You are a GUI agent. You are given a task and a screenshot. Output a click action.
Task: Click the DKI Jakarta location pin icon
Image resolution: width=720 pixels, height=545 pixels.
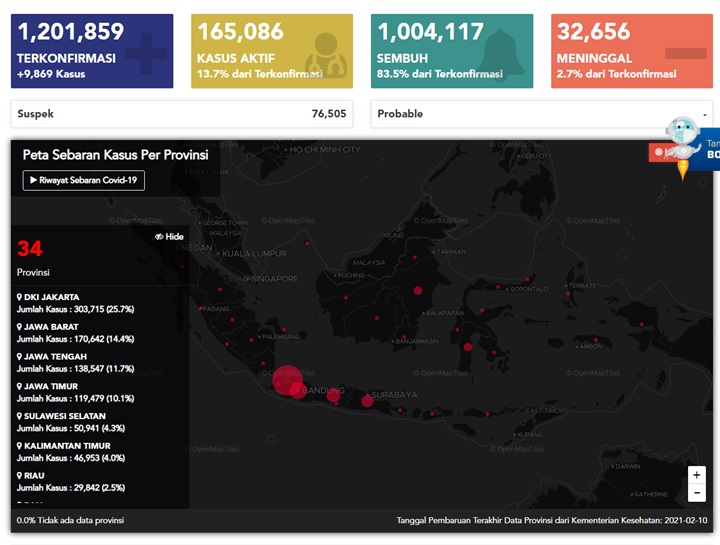pyautogui.click(x=20, y=297)
